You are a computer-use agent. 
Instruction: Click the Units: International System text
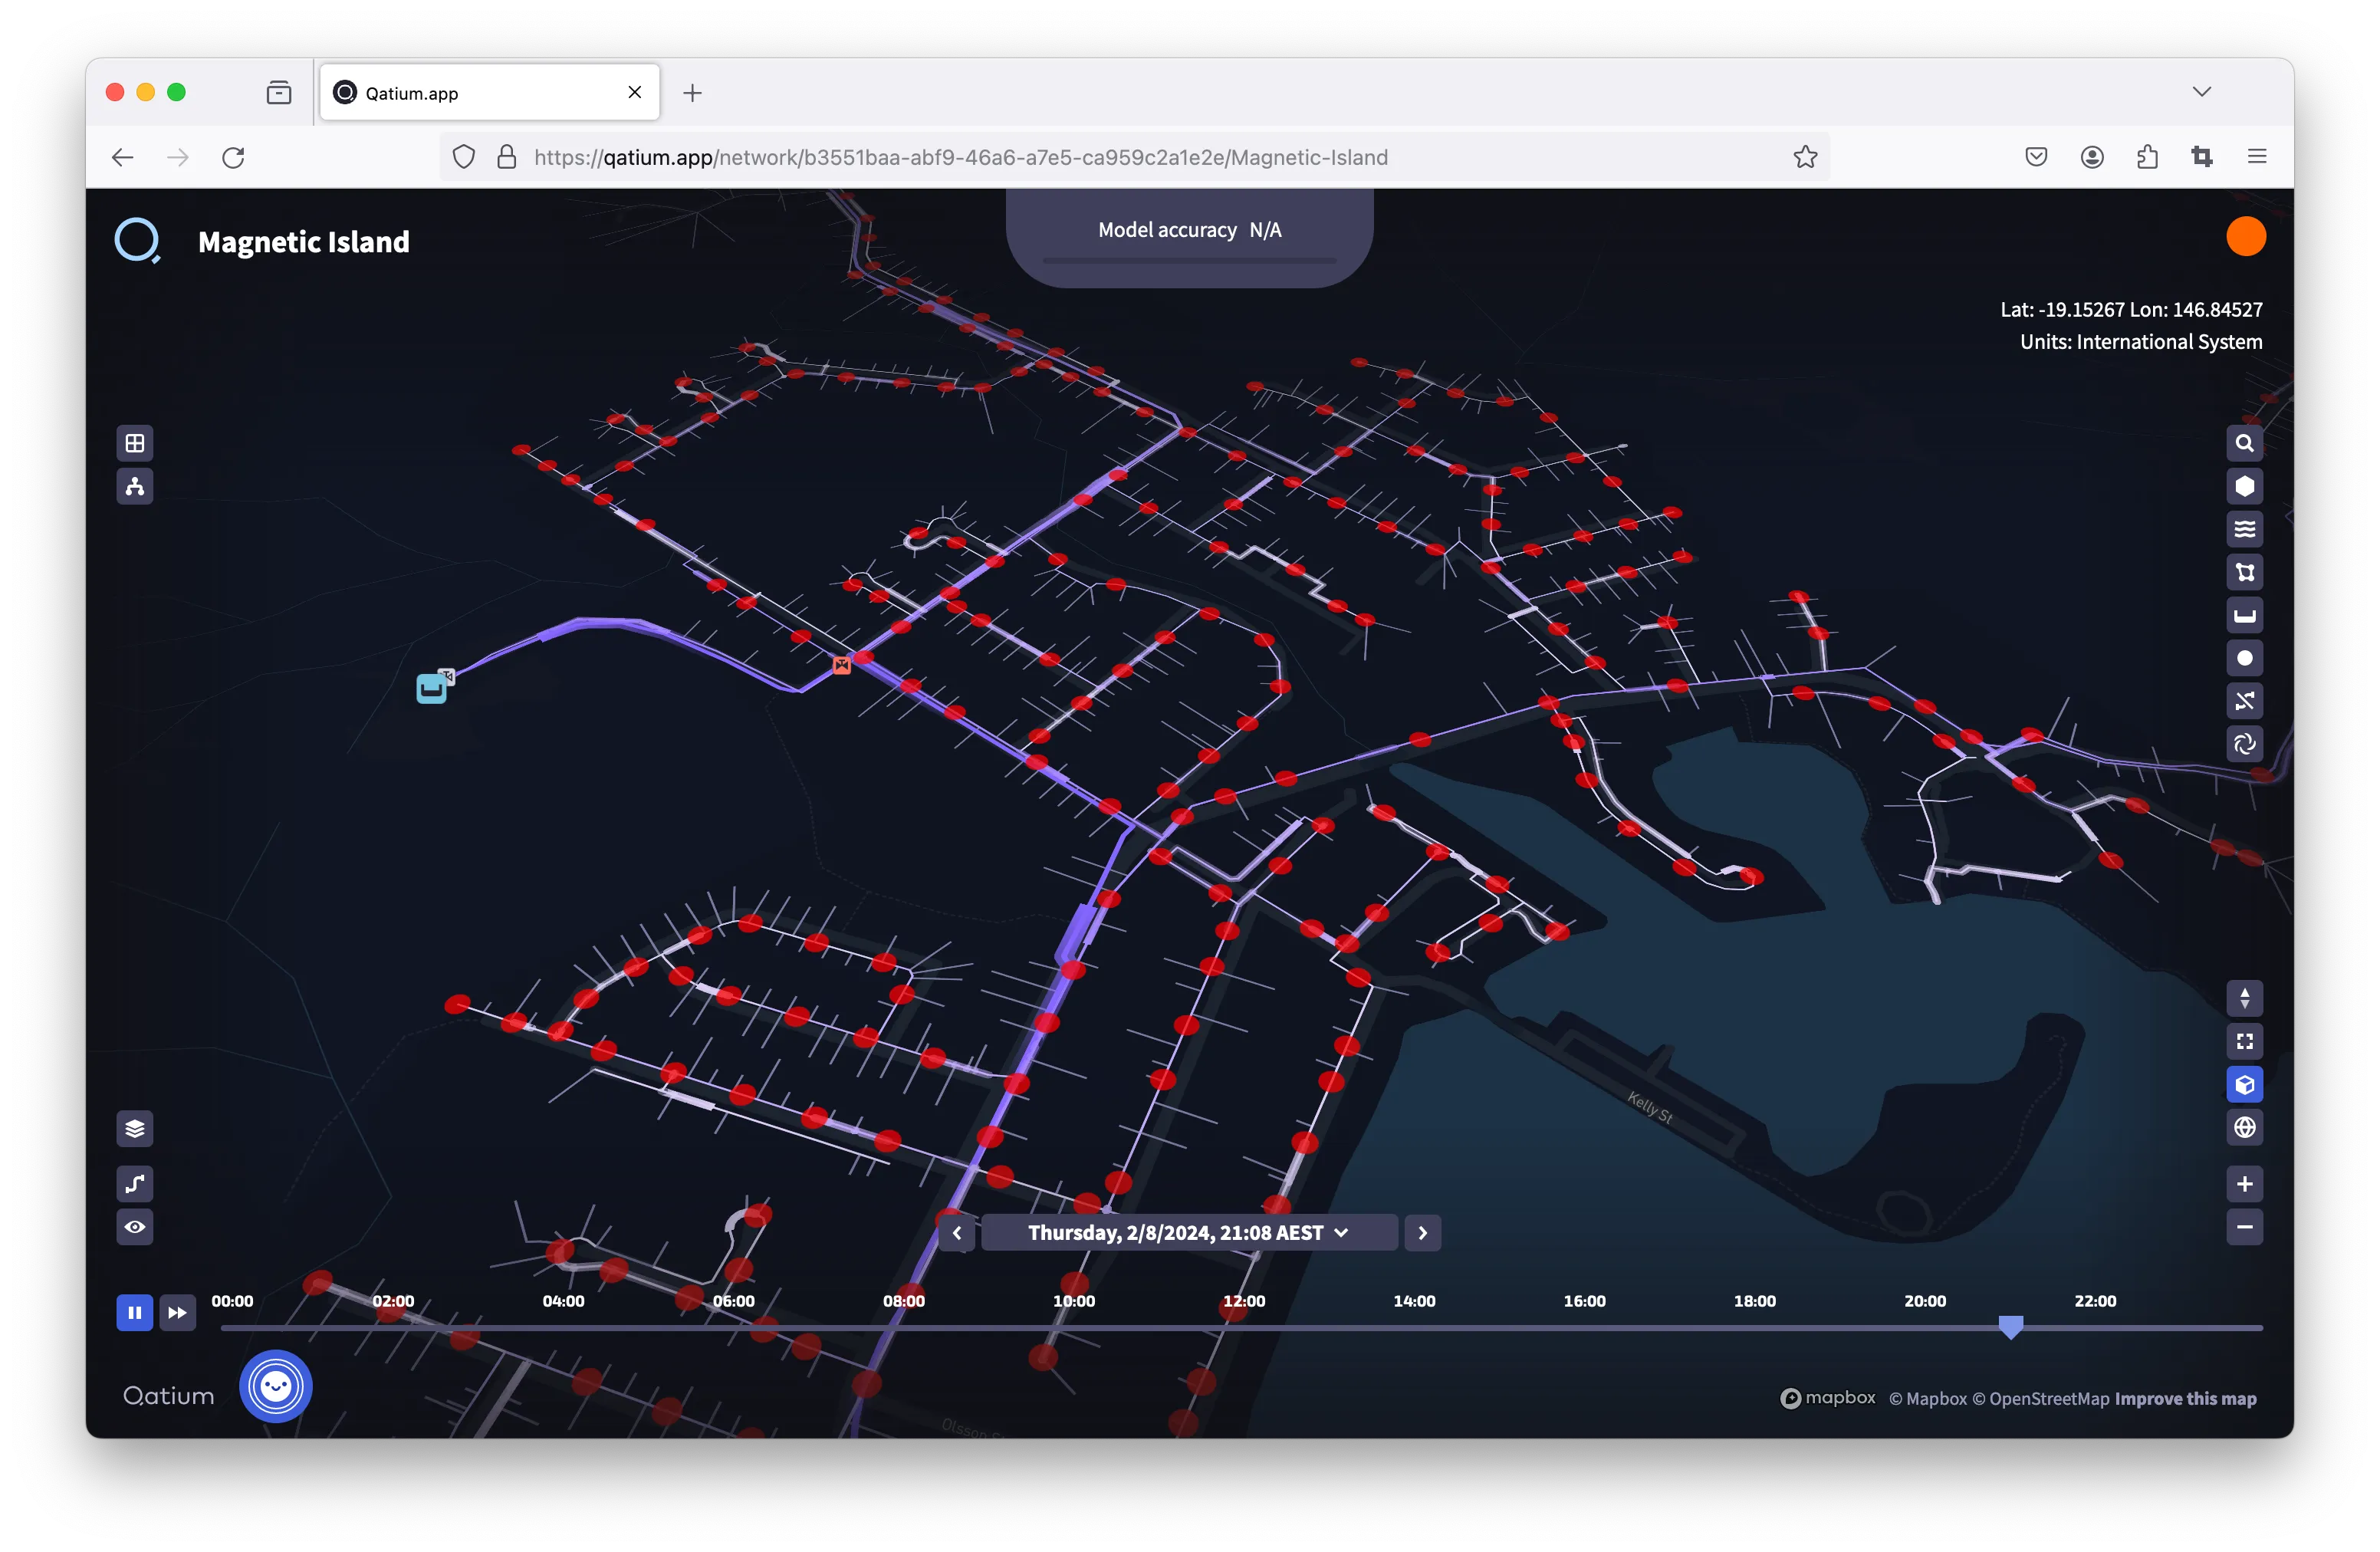click(2140, 342)
